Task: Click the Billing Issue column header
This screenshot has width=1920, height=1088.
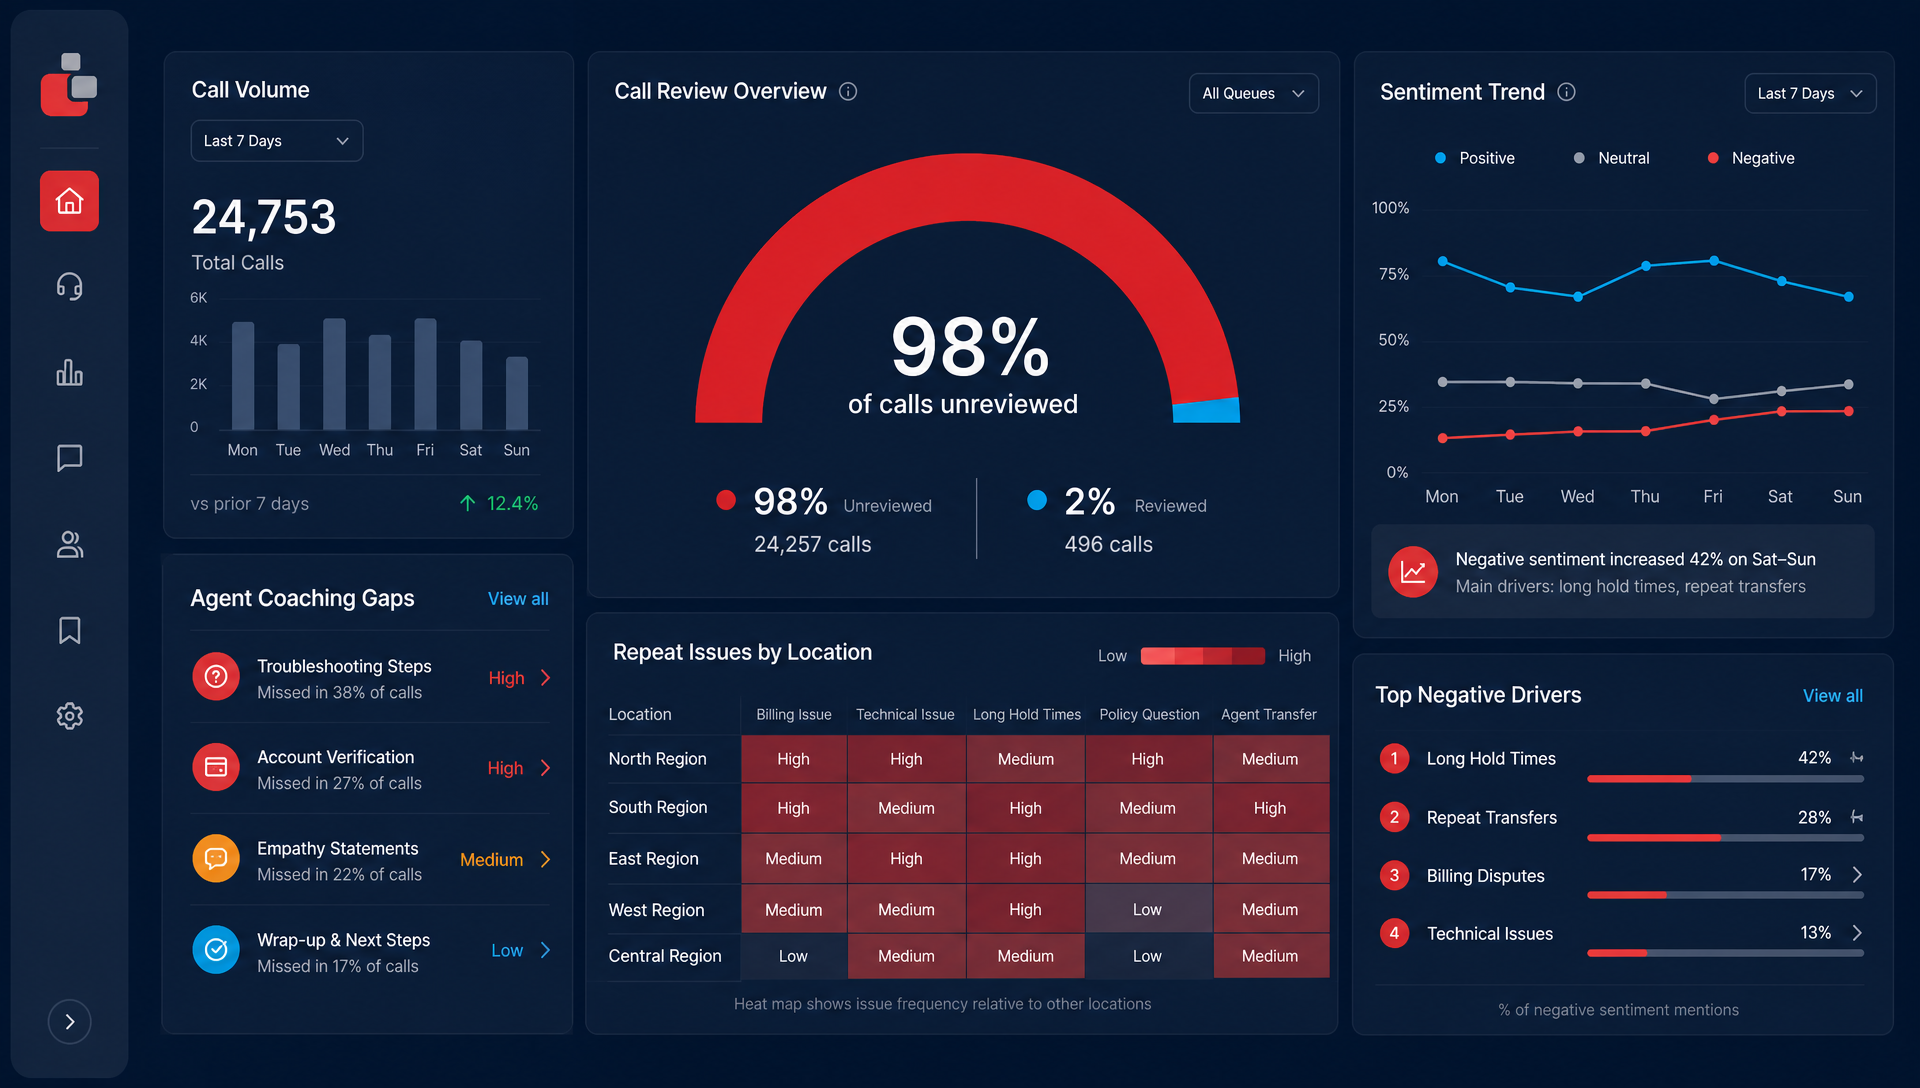Action: (794, 714)
